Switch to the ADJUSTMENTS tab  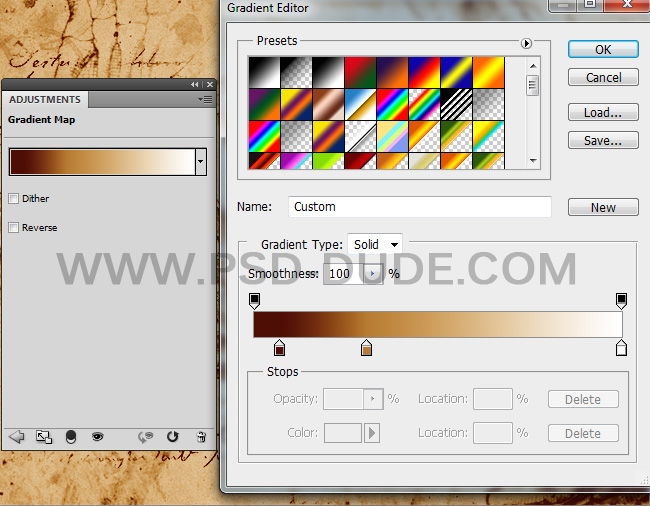pos(45,99)
